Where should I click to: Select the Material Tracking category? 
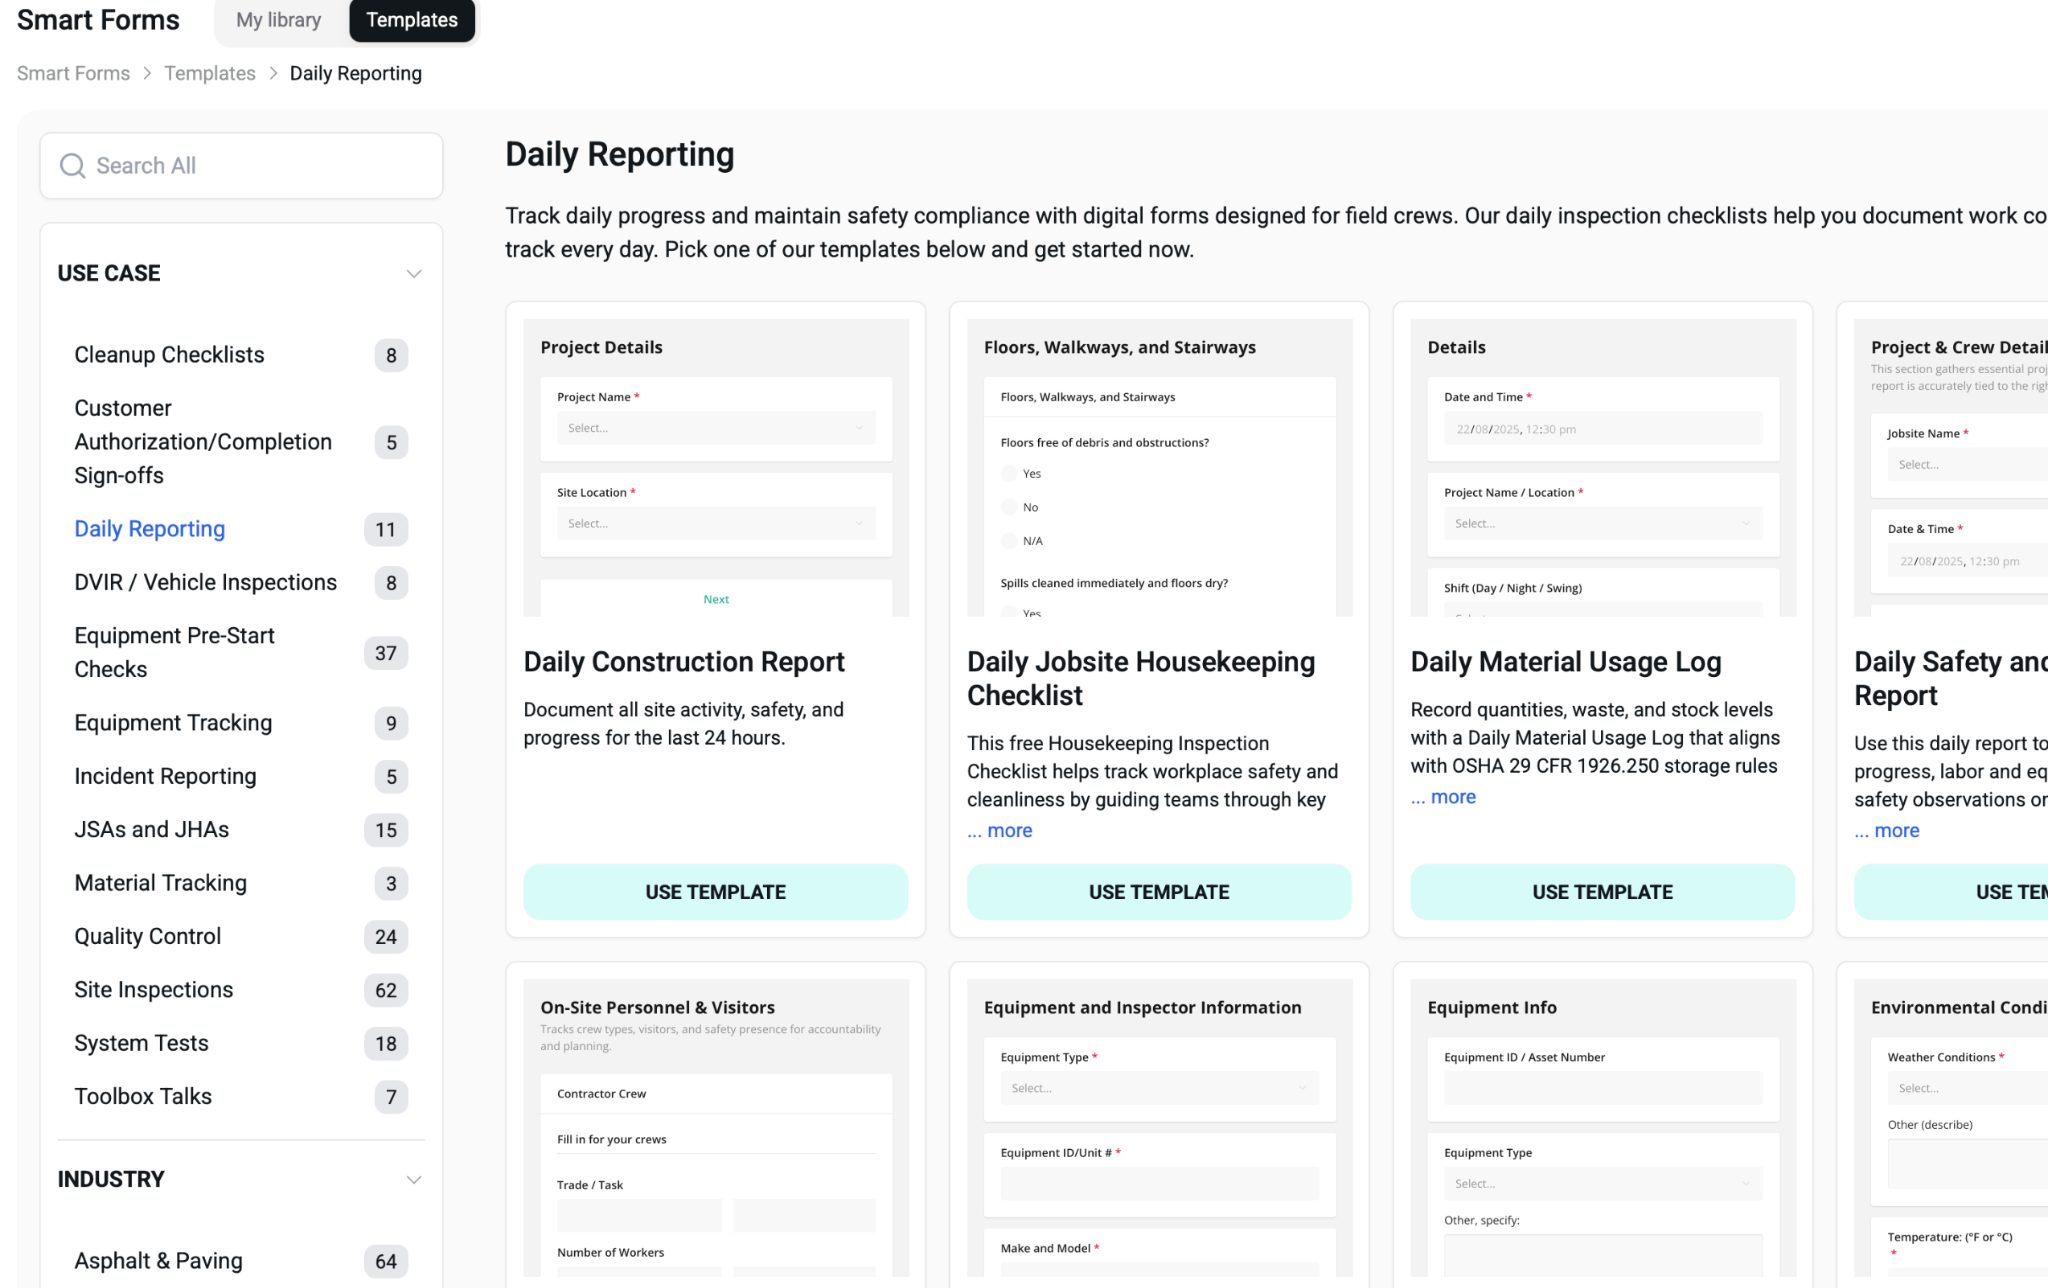[x=241, y=883]
